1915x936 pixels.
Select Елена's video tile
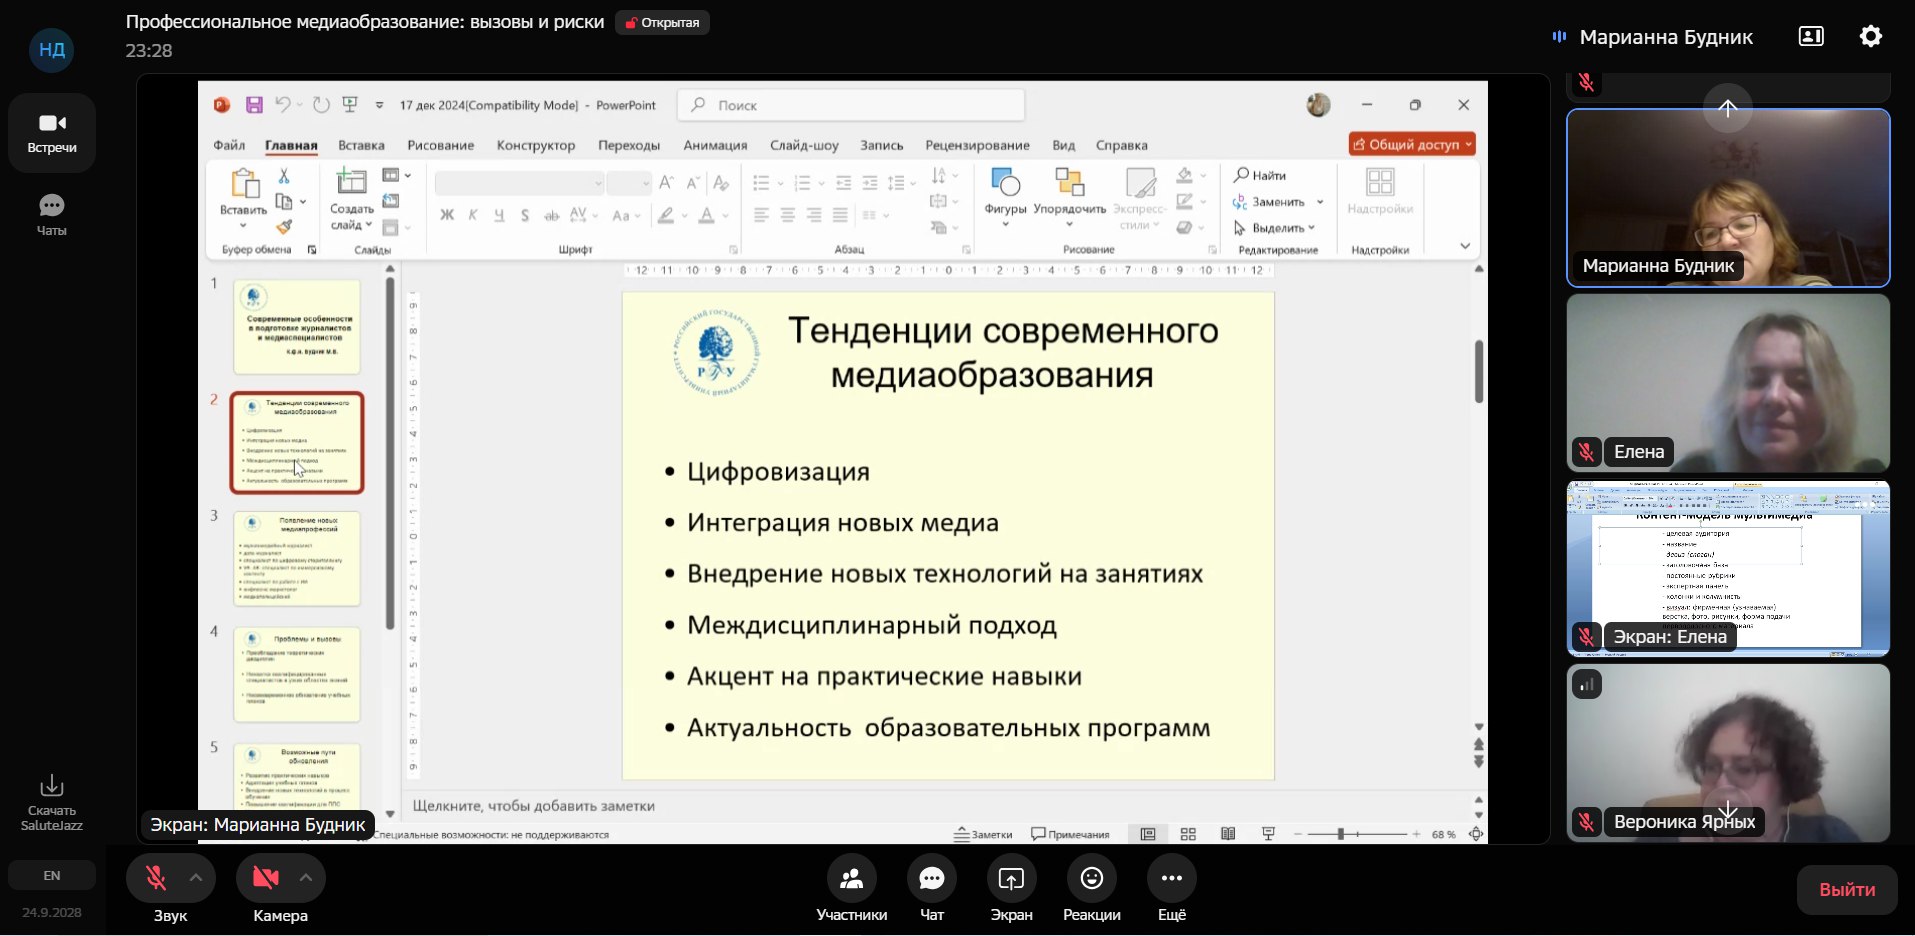click(1728, 383)
